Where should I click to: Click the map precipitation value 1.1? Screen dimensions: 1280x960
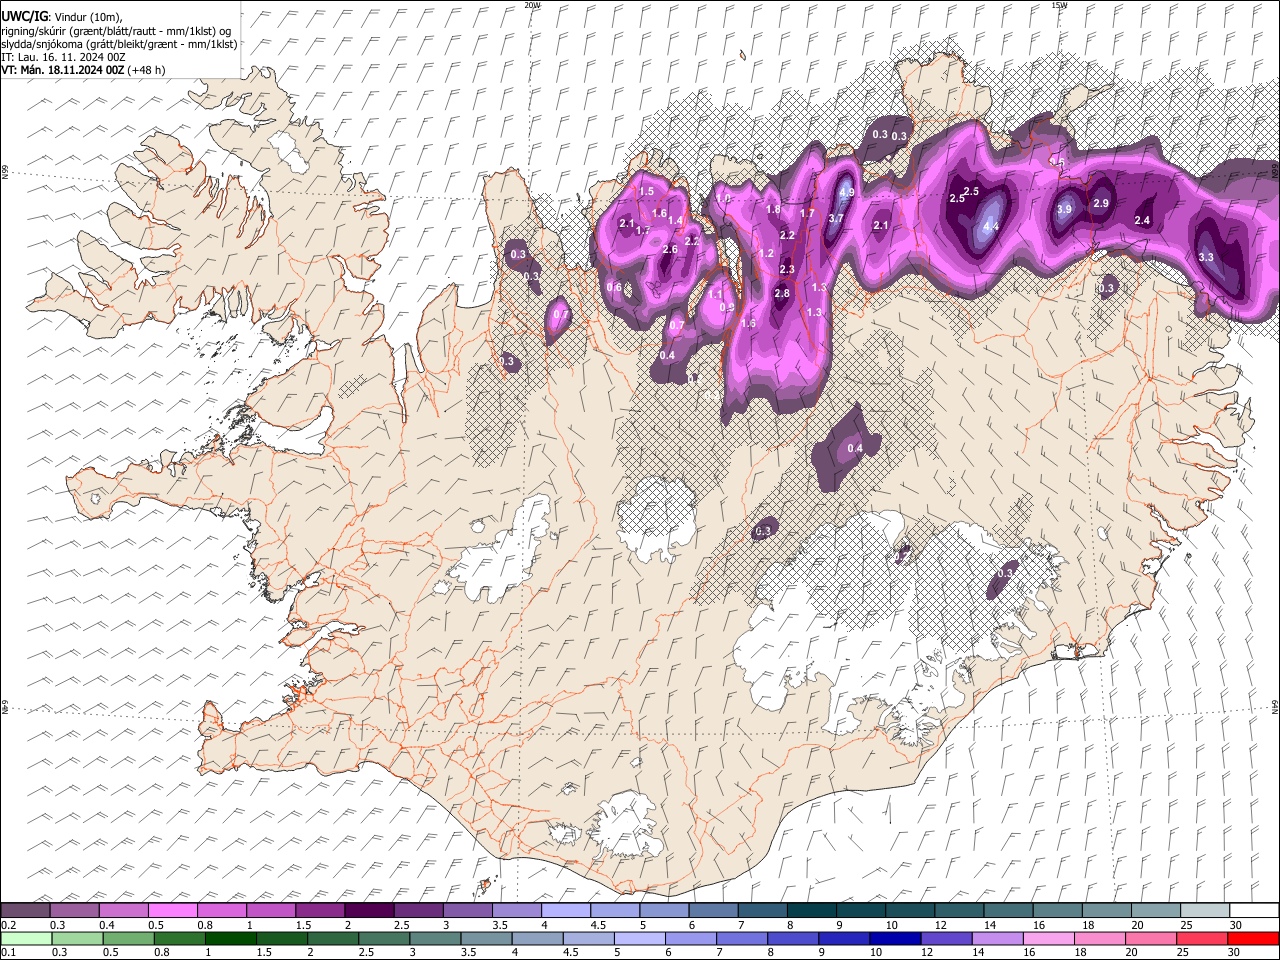[x=715, y=295]
